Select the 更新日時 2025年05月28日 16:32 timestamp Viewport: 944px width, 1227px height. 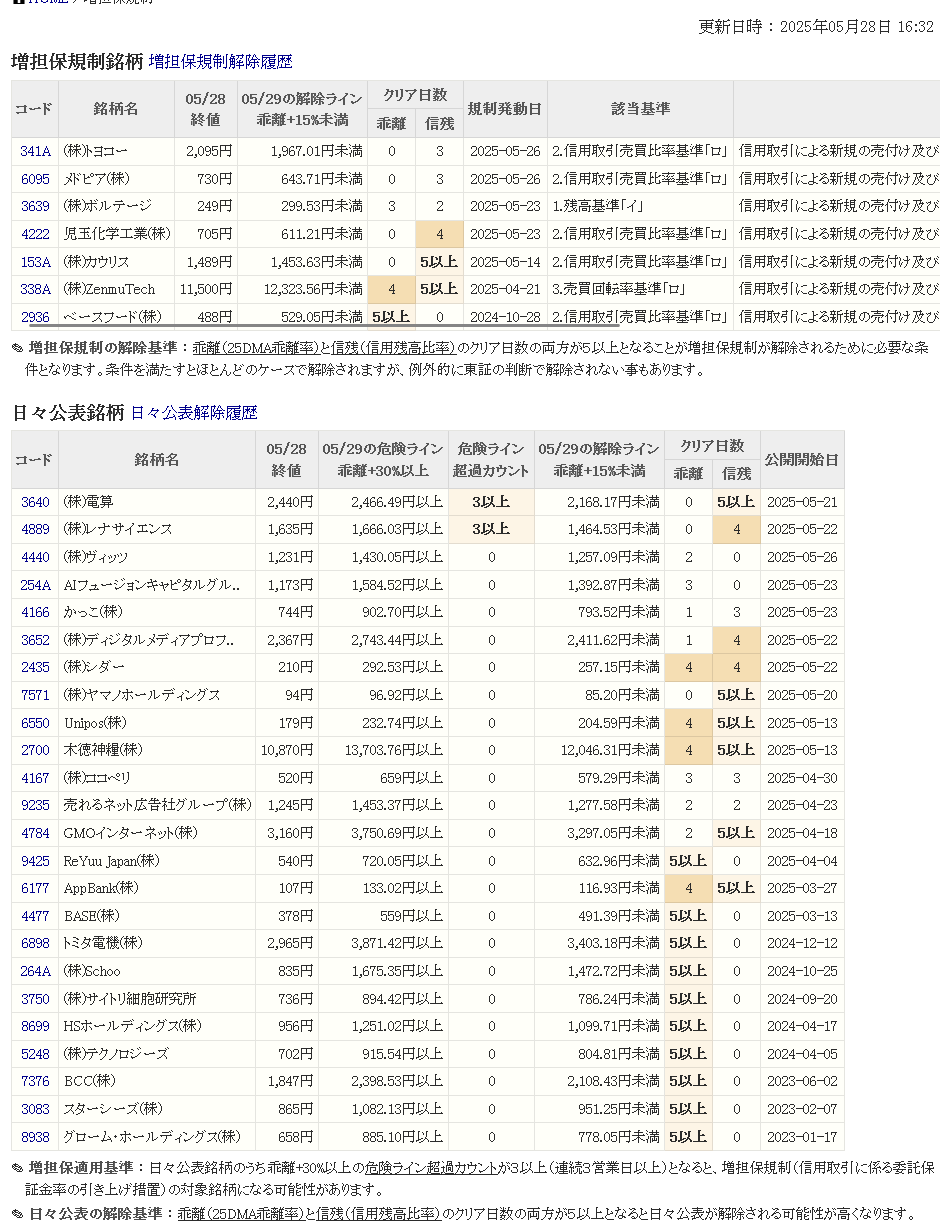pyautogui.click(x=816, y=27)
